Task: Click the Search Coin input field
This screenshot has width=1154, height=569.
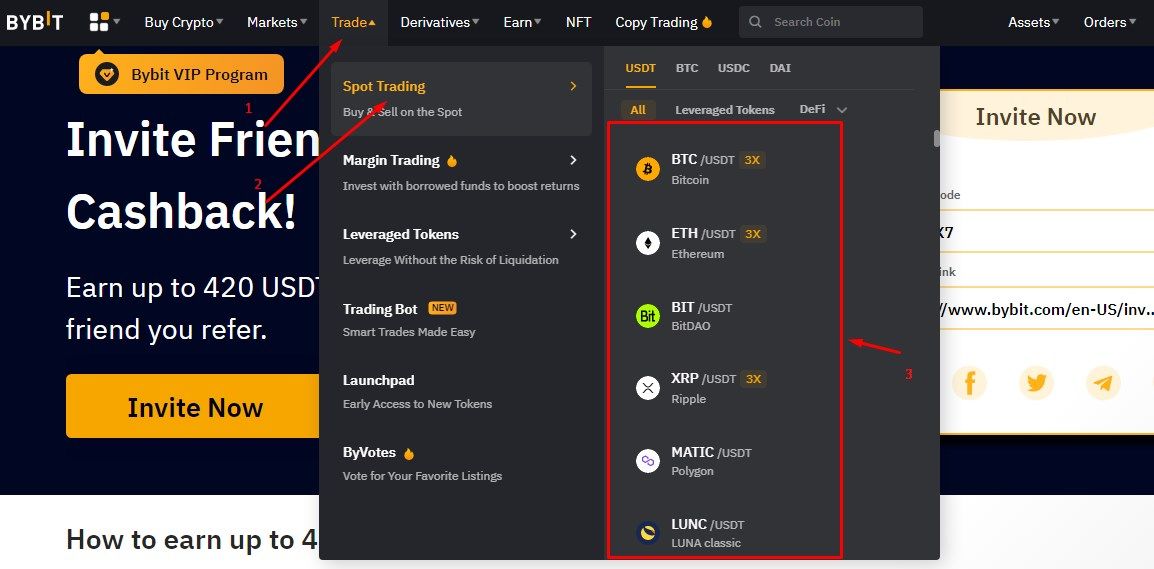Action: (x=831, y=22)
